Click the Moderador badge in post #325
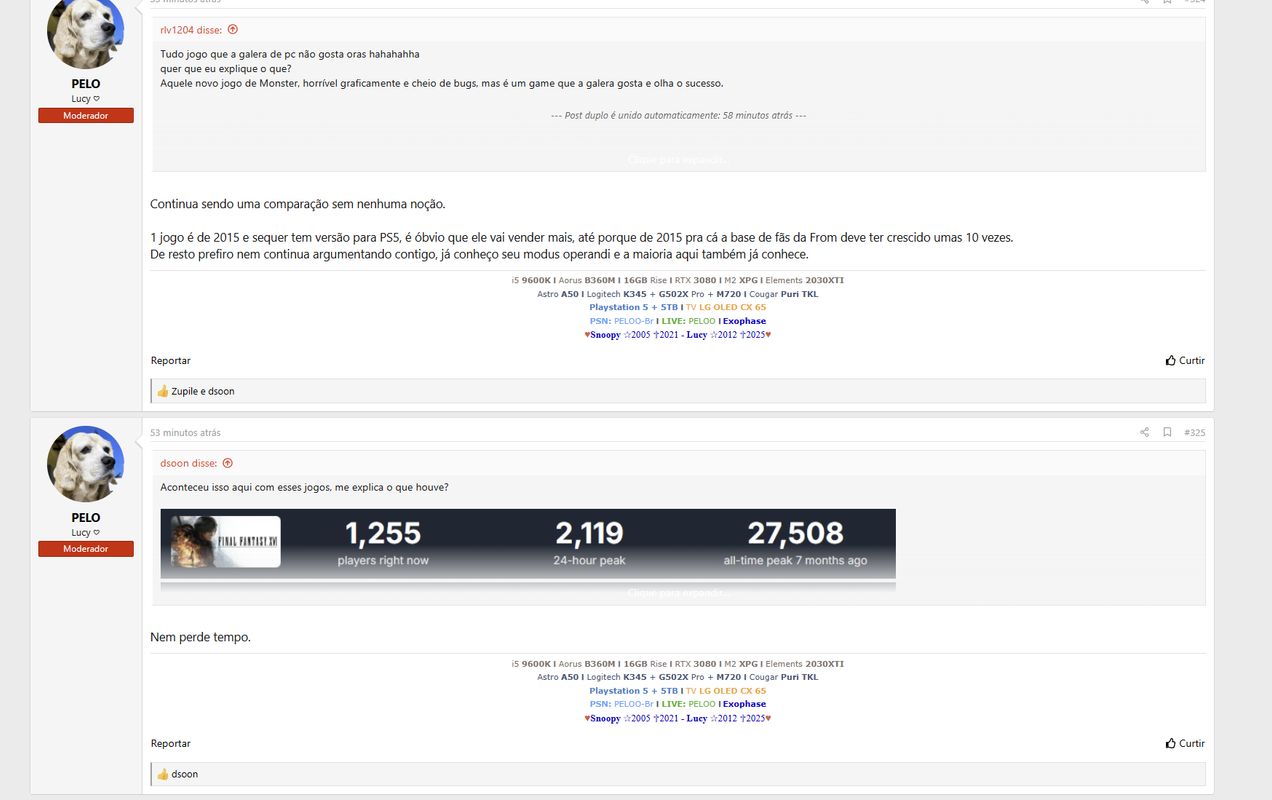The width and height of the screenshot is (1272, 800). pos(86,549)
